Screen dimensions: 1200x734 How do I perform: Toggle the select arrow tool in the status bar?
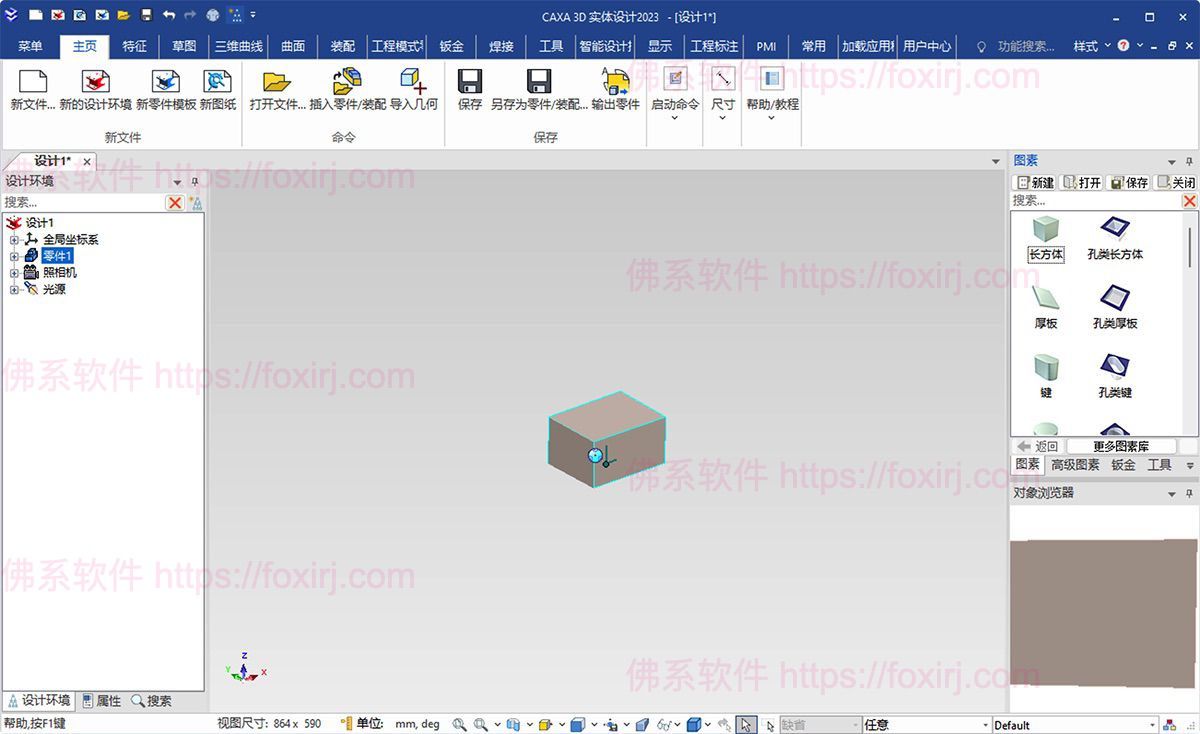(745, 723)
